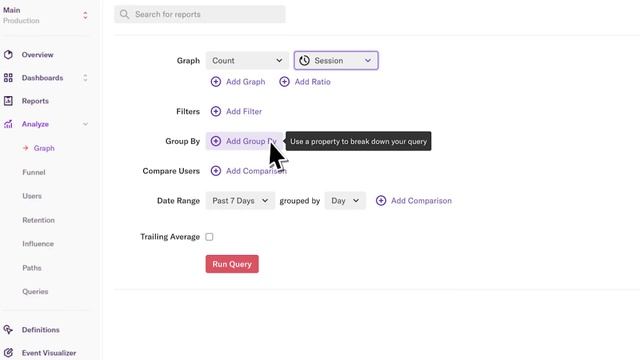The width and height of the screenshot is (640, 360).
Task: Enable the Trailing Average checkbox
Action: coord(209,237)
